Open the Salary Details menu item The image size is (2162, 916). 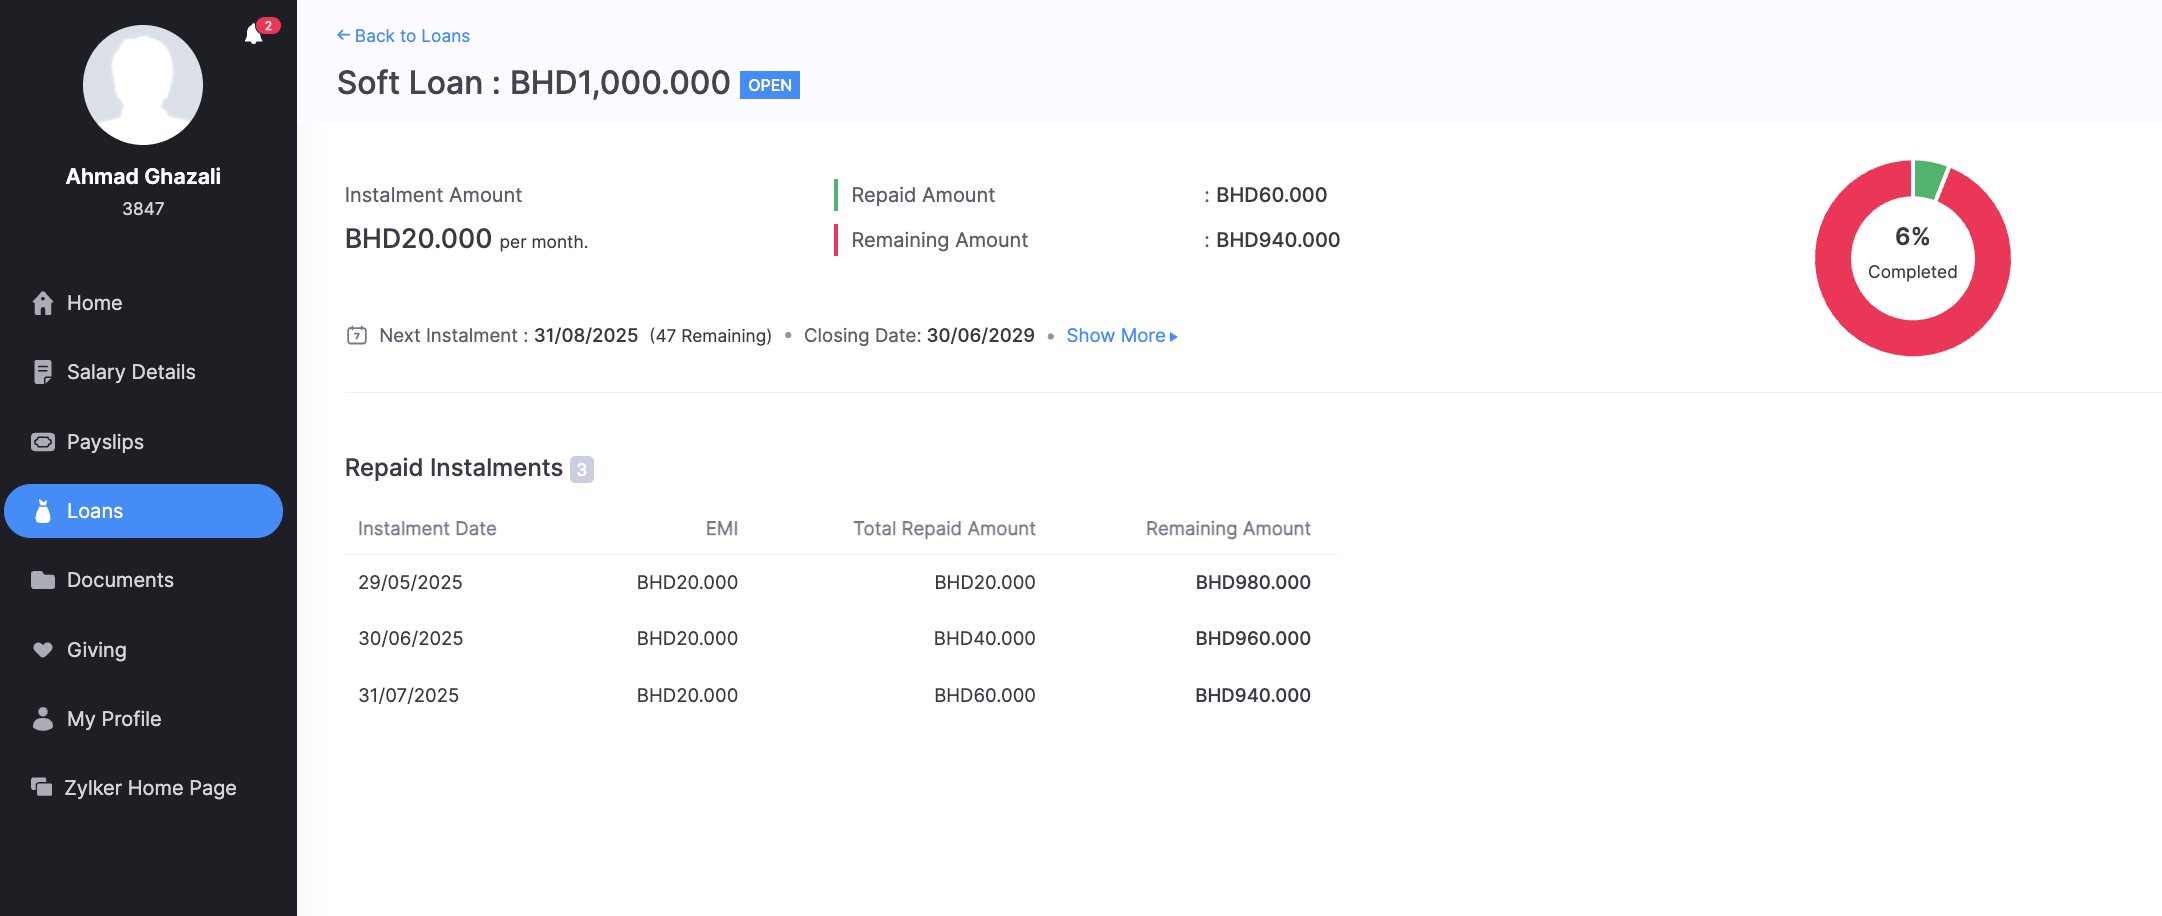(x=131, y=372)
